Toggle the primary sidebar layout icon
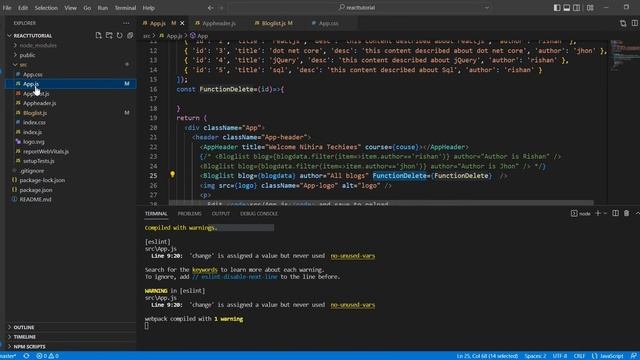The height and width of the screenshot is (360, 640). click(x=557, y=7)
